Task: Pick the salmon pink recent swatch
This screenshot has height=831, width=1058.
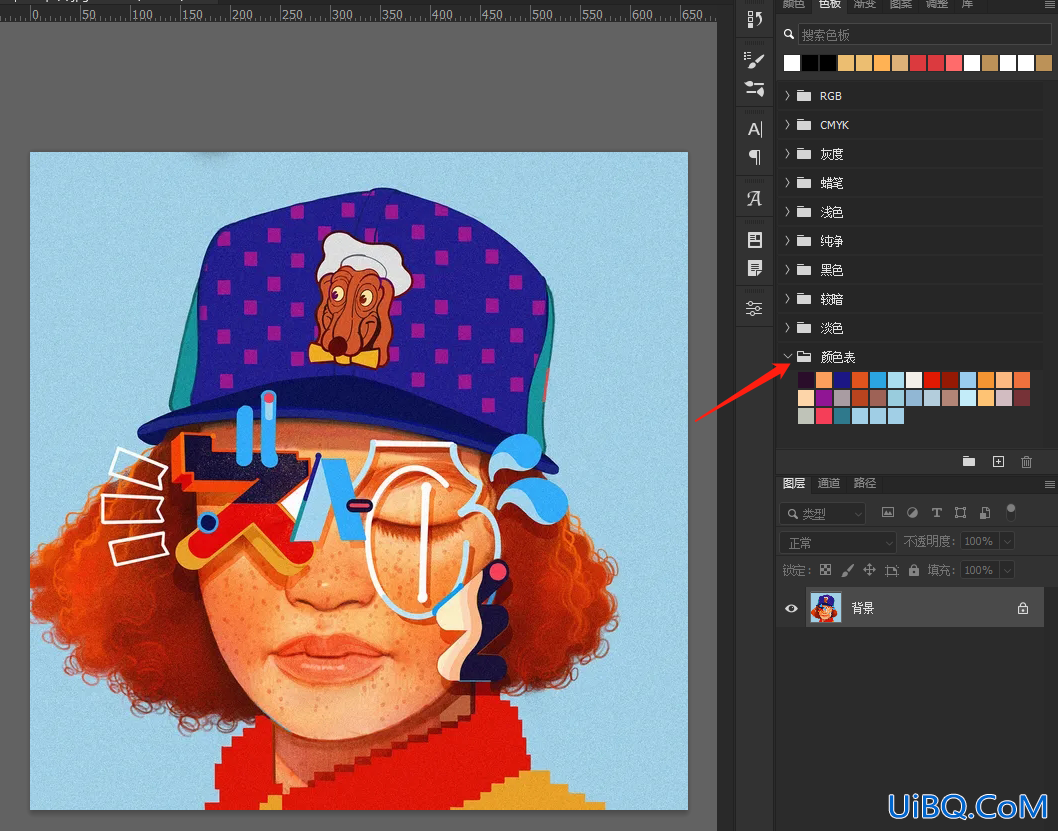Action: point(953,63)
